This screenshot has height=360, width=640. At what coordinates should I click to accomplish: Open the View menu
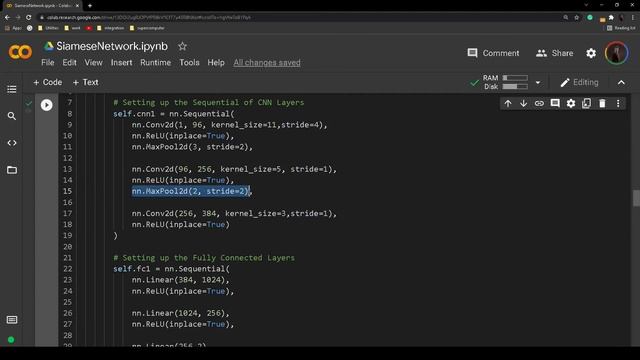point(93,62)
